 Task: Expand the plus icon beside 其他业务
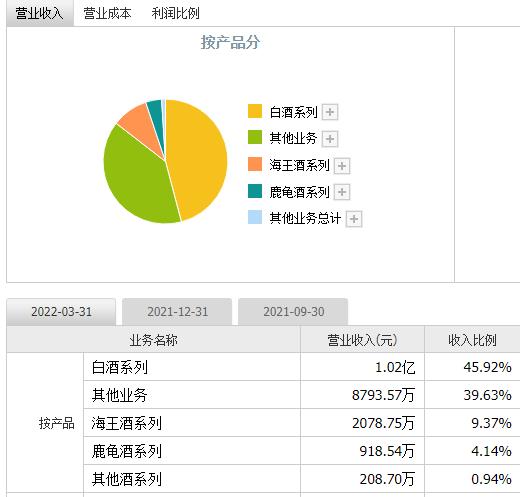(330, 139)
